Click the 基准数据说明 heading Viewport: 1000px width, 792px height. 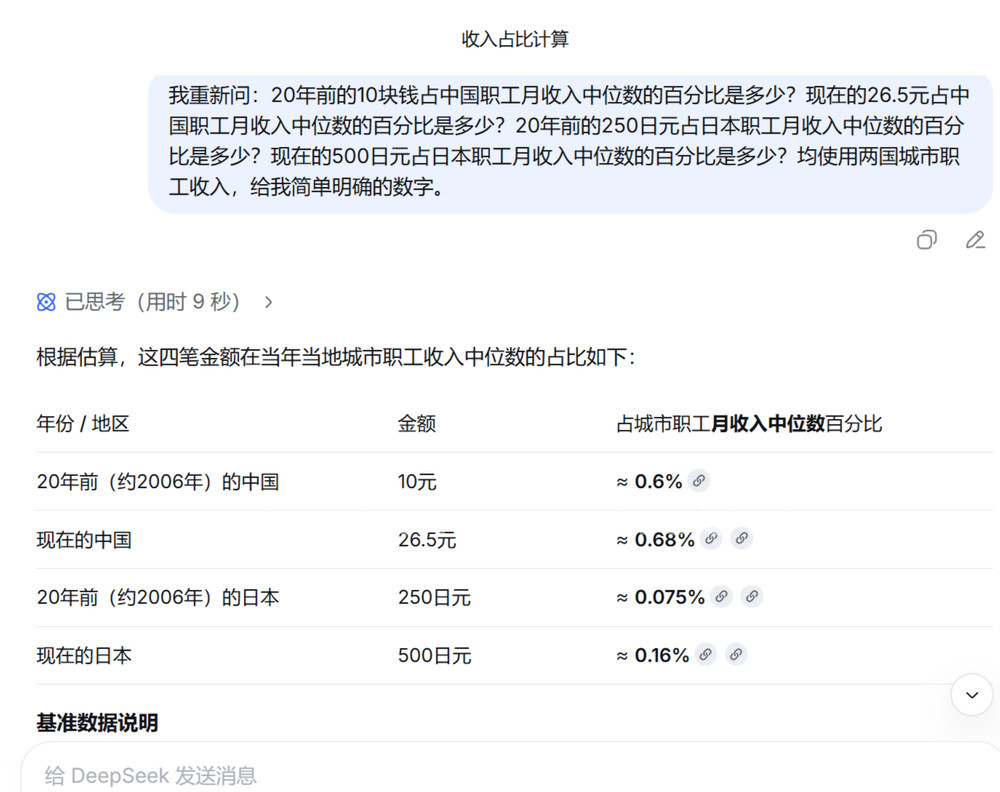pyautogui.click(x=97, y=723)
